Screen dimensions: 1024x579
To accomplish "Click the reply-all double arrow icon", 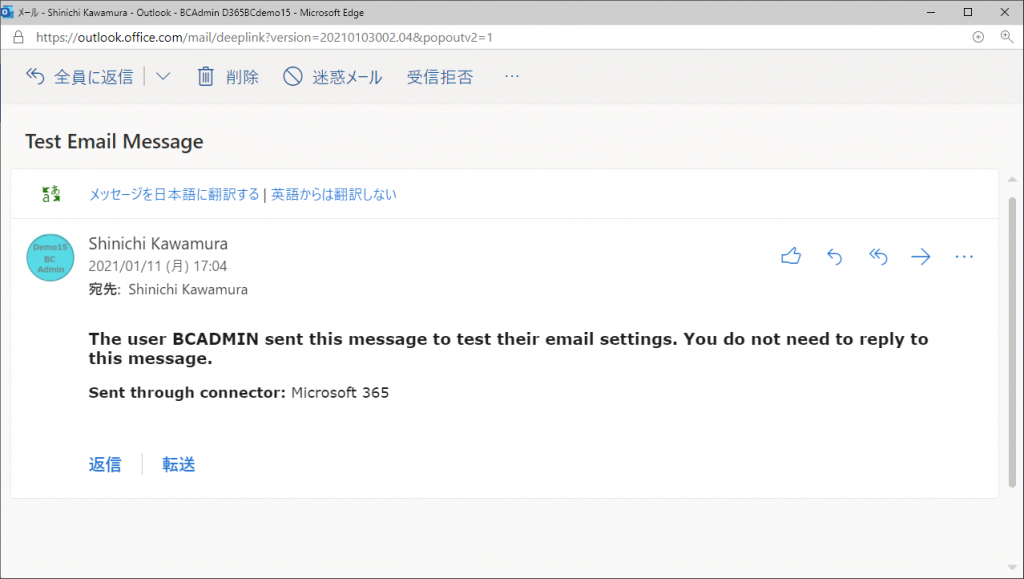I will 878,257.
